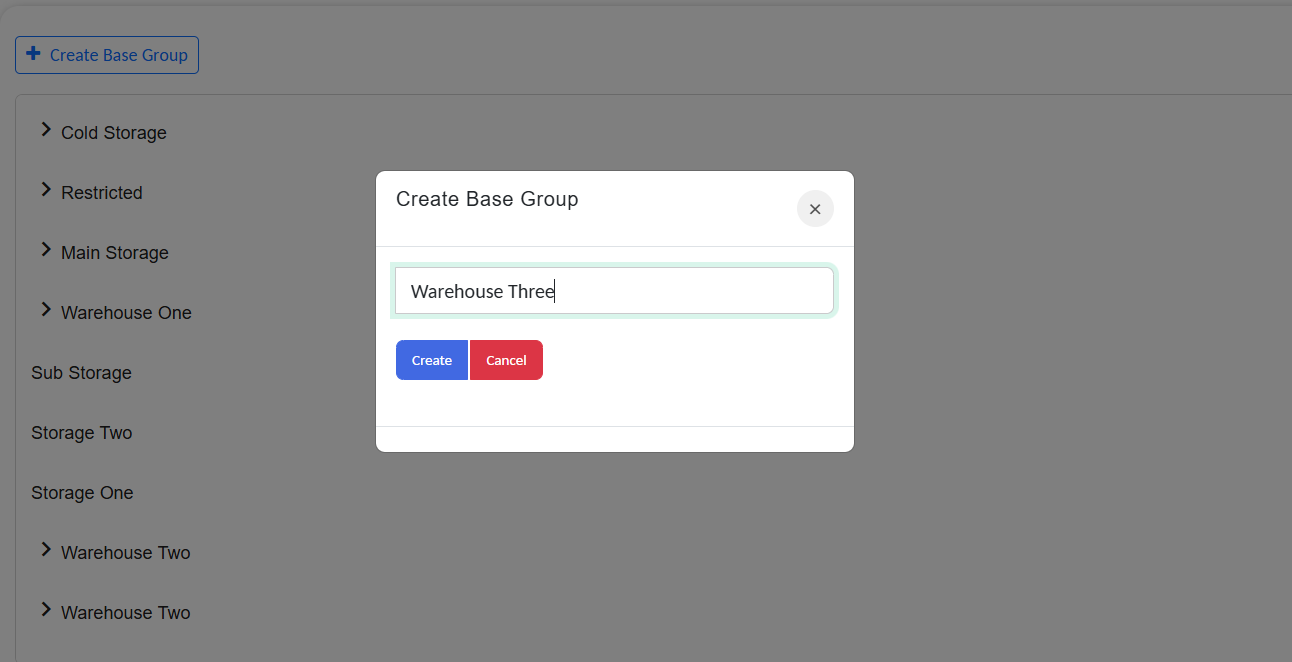The height and width of the screenshot is (662, 1292).
Task: Close the Create Base Group dialog
Action: 815,209
